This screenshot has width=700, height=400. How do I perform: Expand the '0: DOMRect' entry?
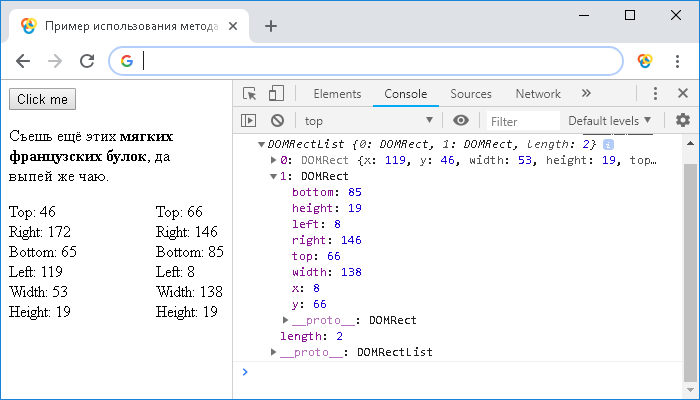pos(274,160)
